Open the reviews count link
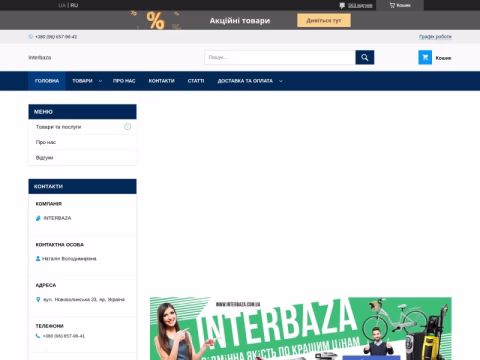The height and width of the screenshot is (360, 480). click(x=360, y=5)
